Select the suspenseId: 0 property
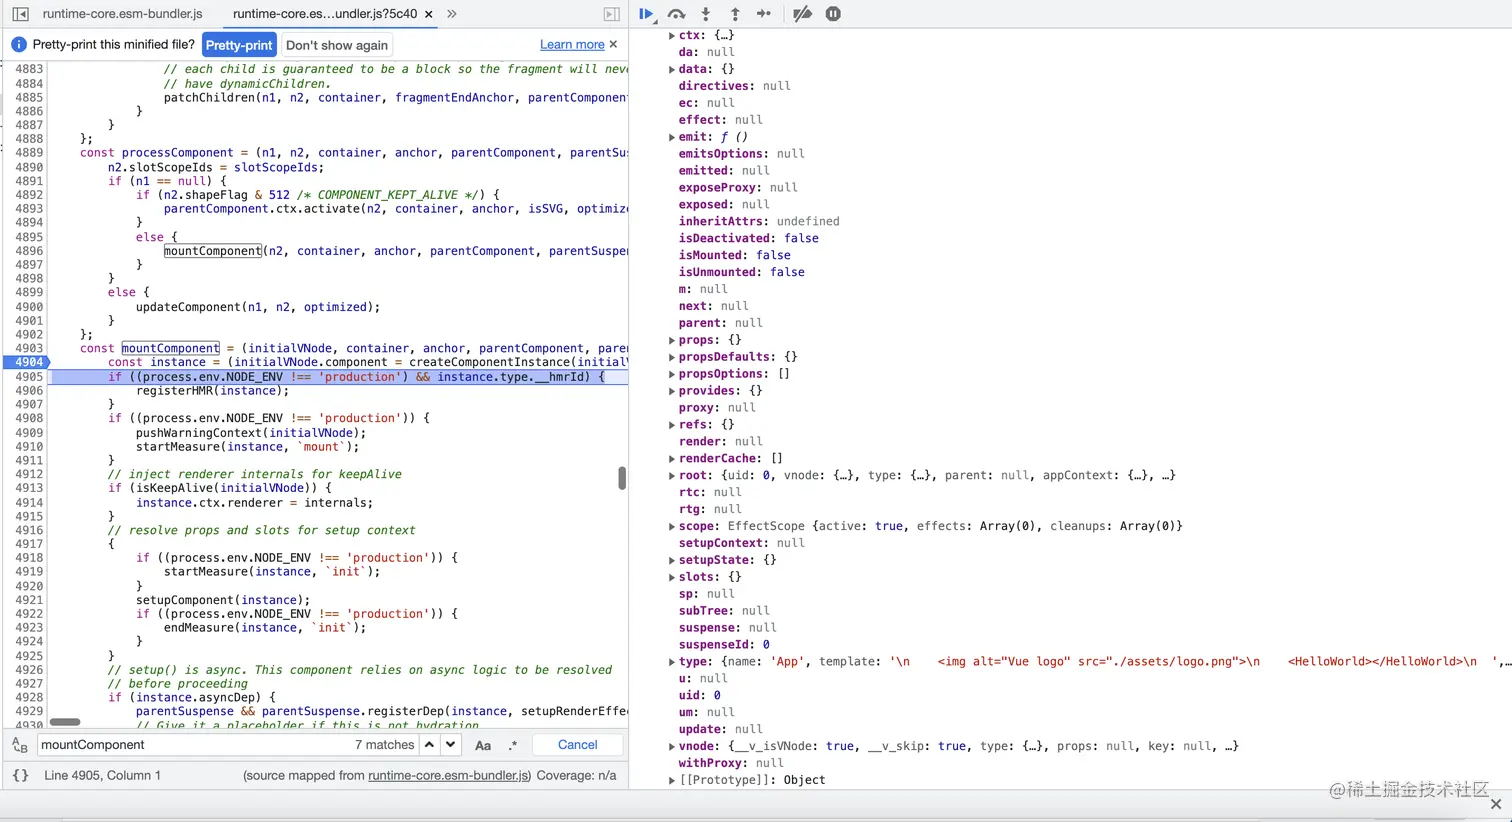This screenshot has width=1512, height=822. 725,645
